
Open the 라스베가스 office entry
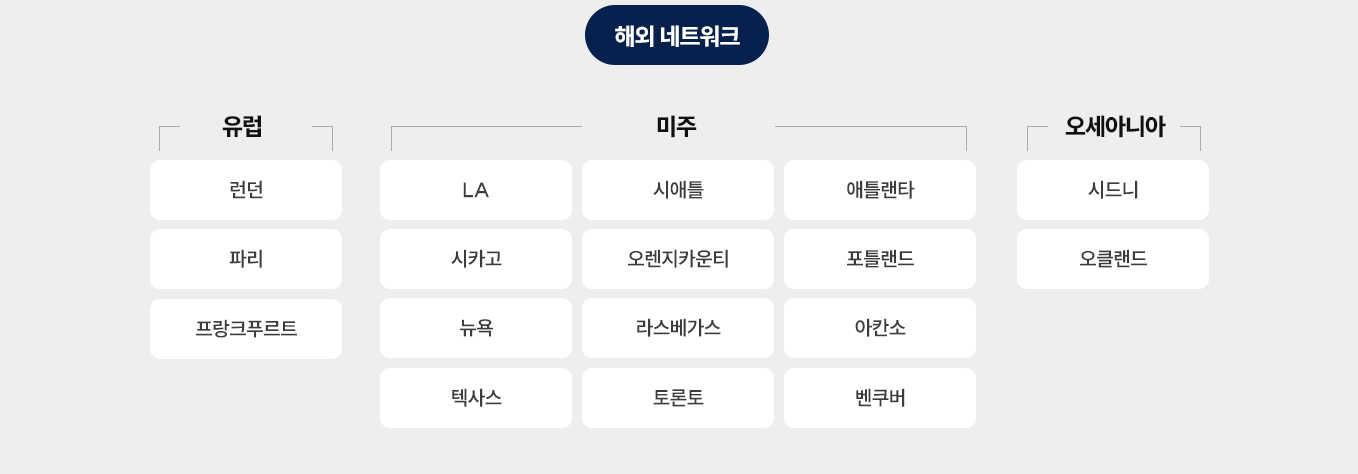pos(678,328)
